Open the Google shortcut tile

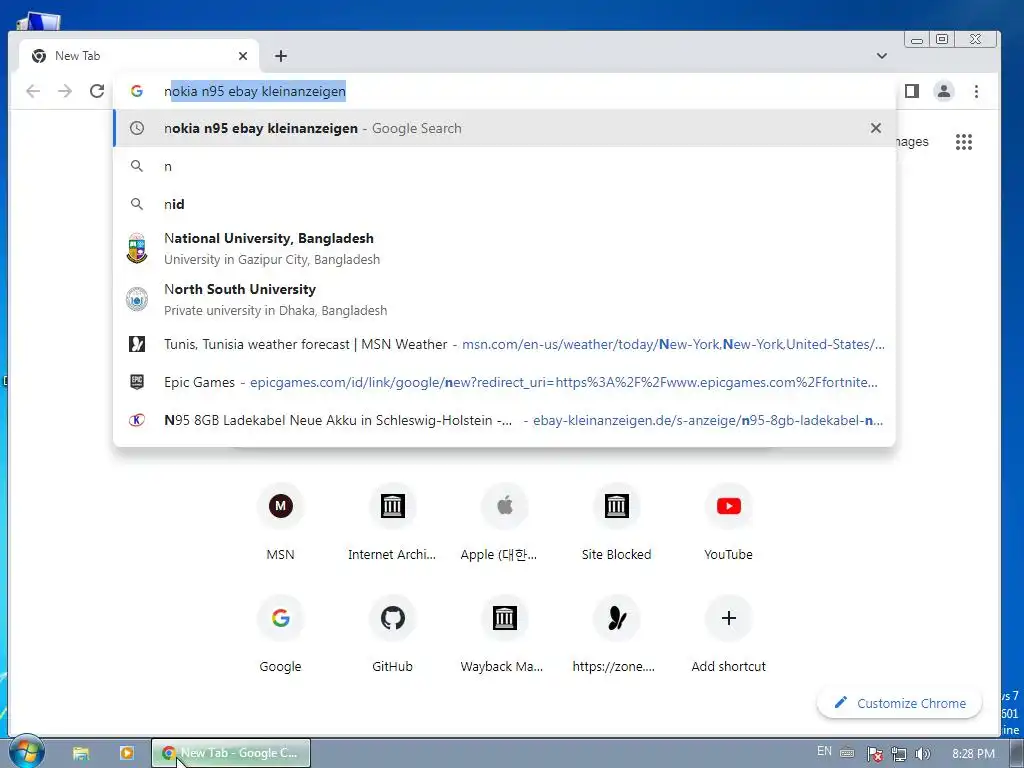tap(280, 634)
